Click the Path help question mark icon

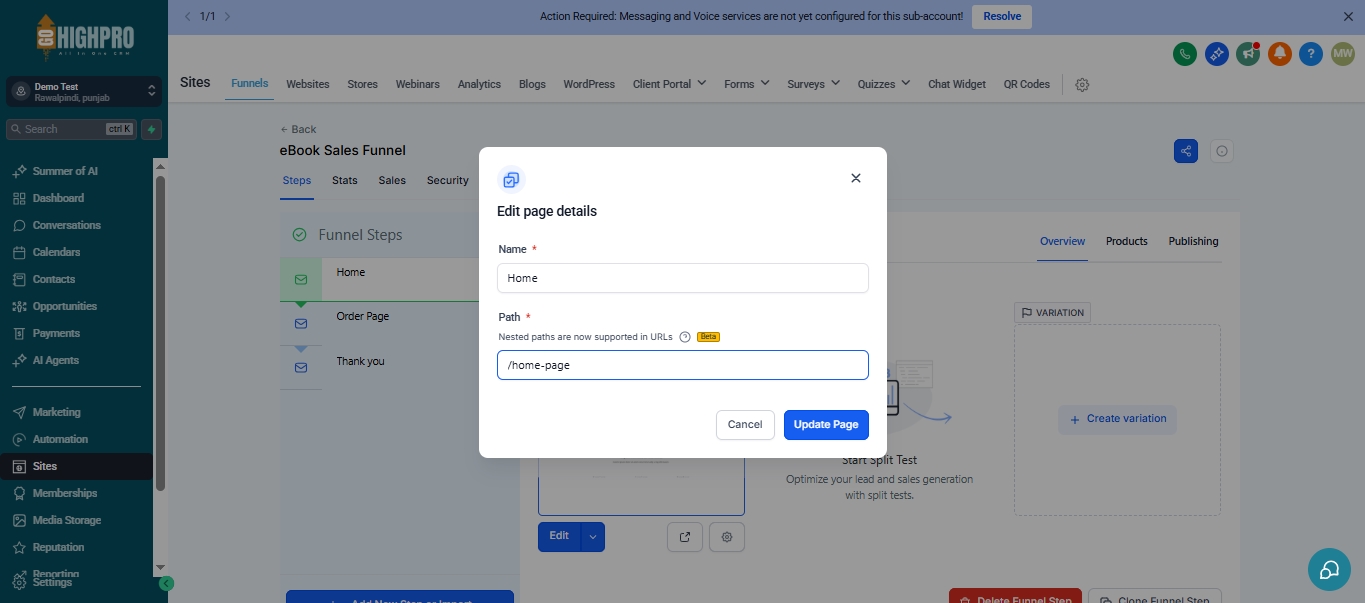[685, 337]
